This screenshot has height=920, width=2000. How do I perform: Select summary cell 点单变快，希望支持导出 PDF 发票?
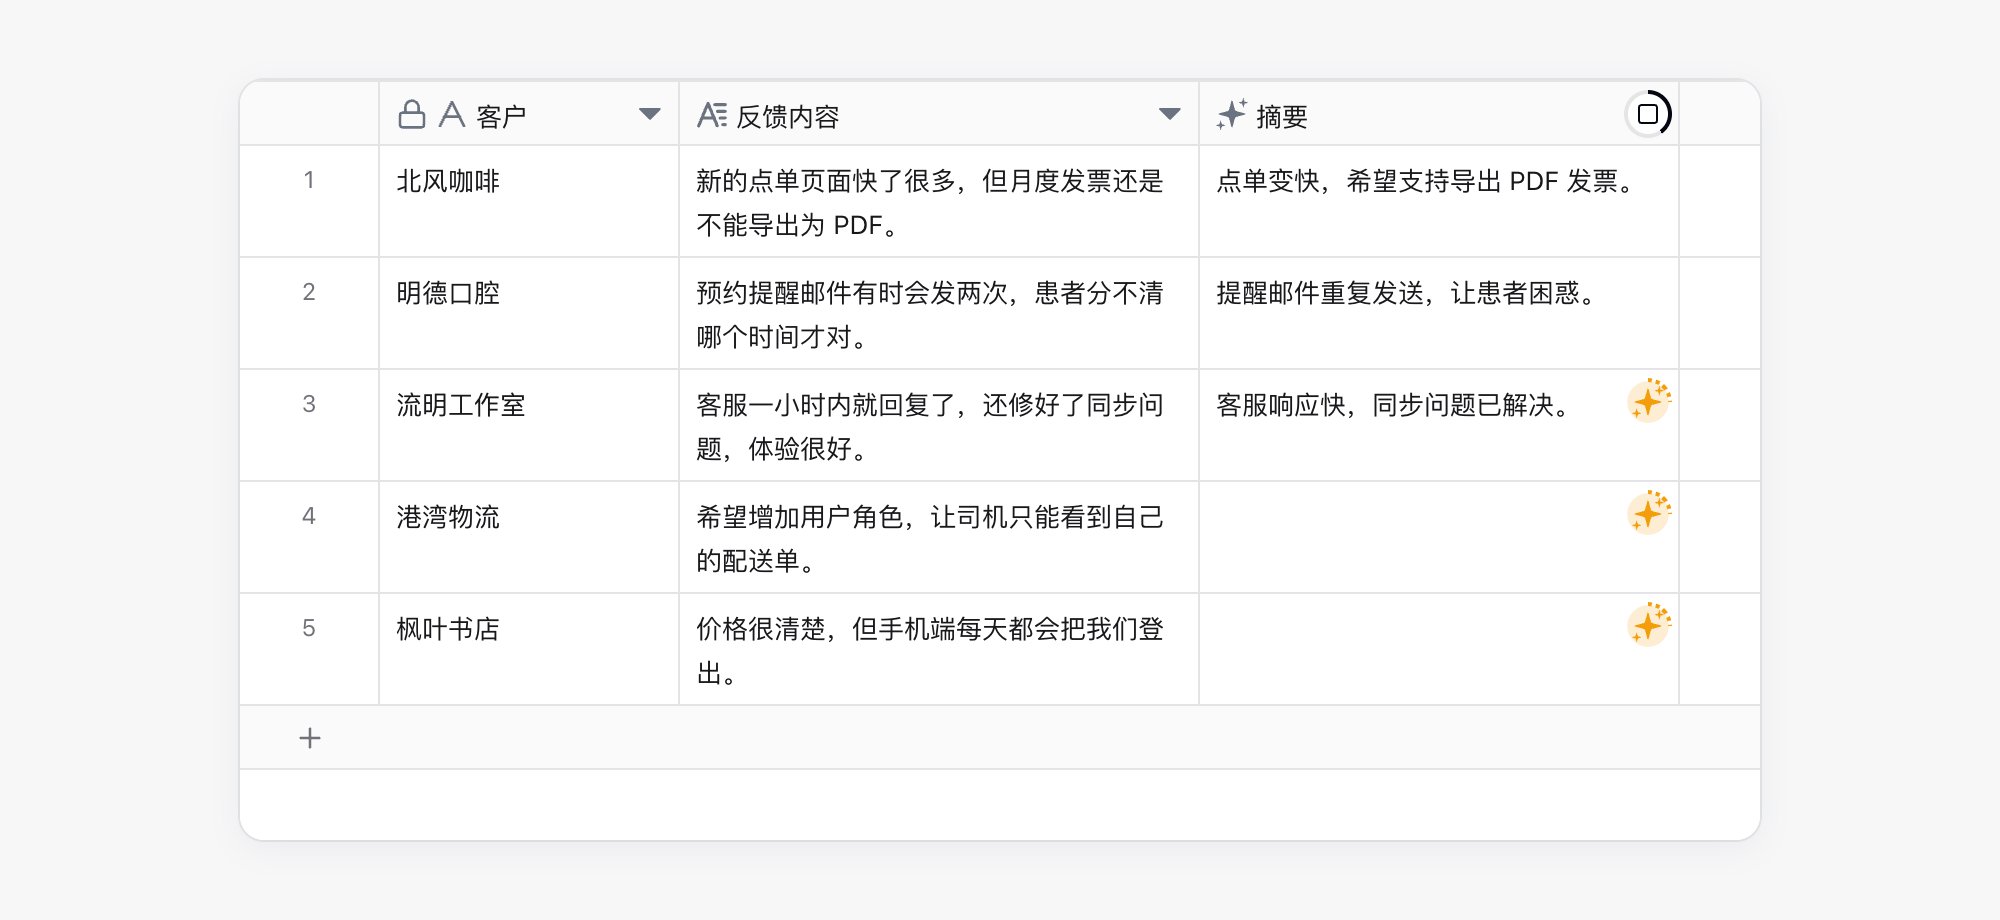point(1439,201)
